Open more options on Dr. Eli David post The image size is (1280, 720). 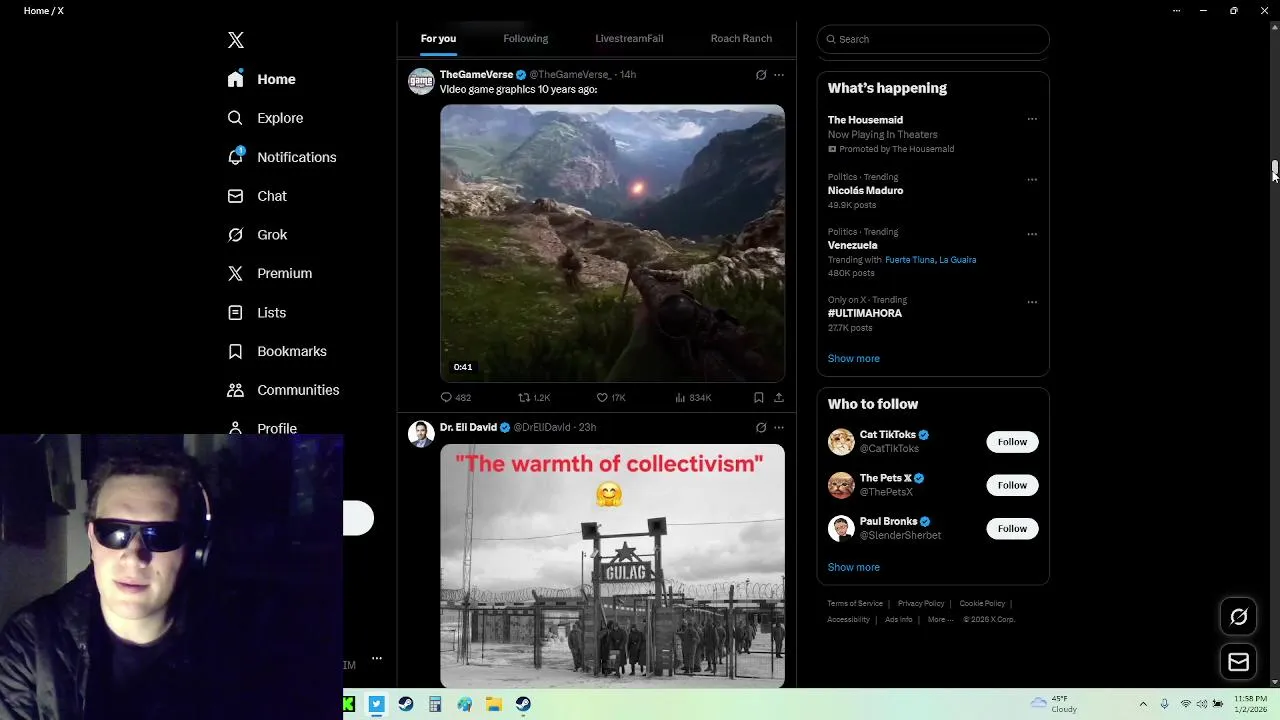(779, 427)
